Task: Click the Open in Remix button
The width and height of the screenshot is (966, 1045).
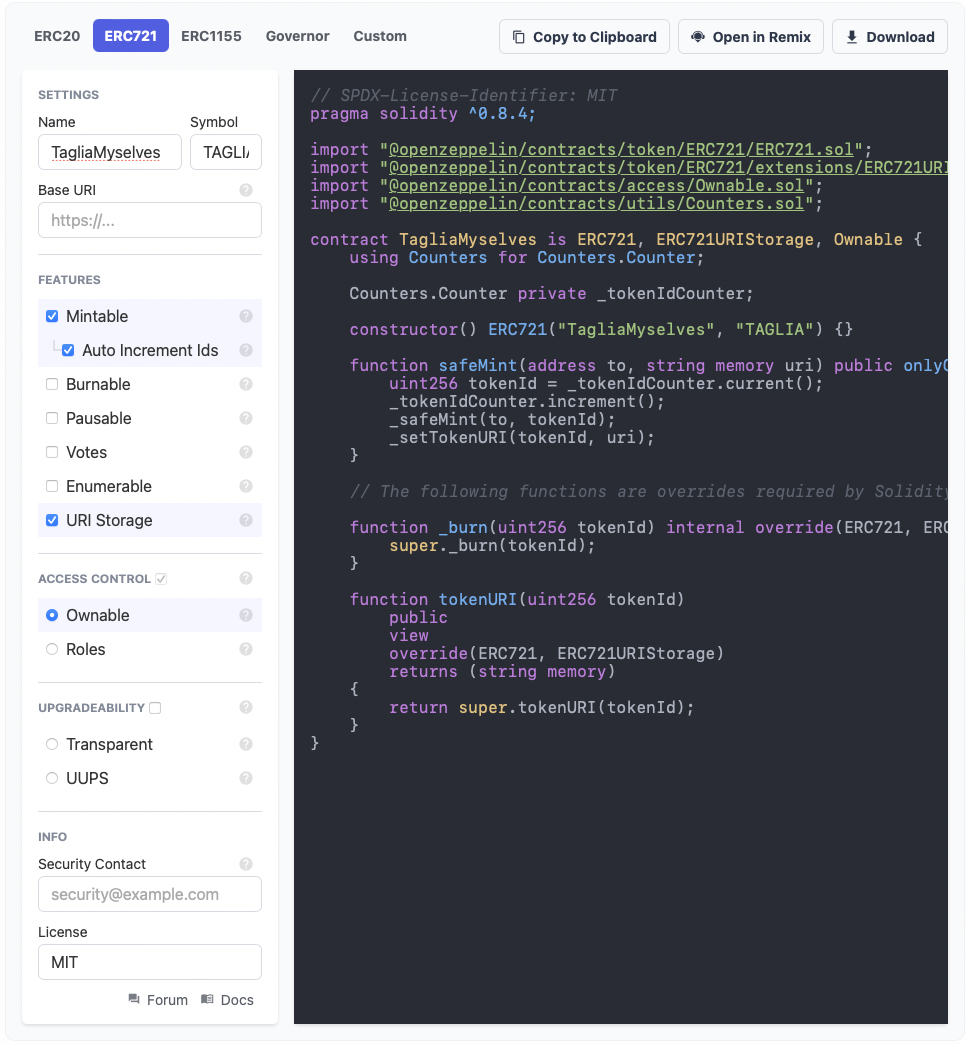Action: (x=751, y=37)
